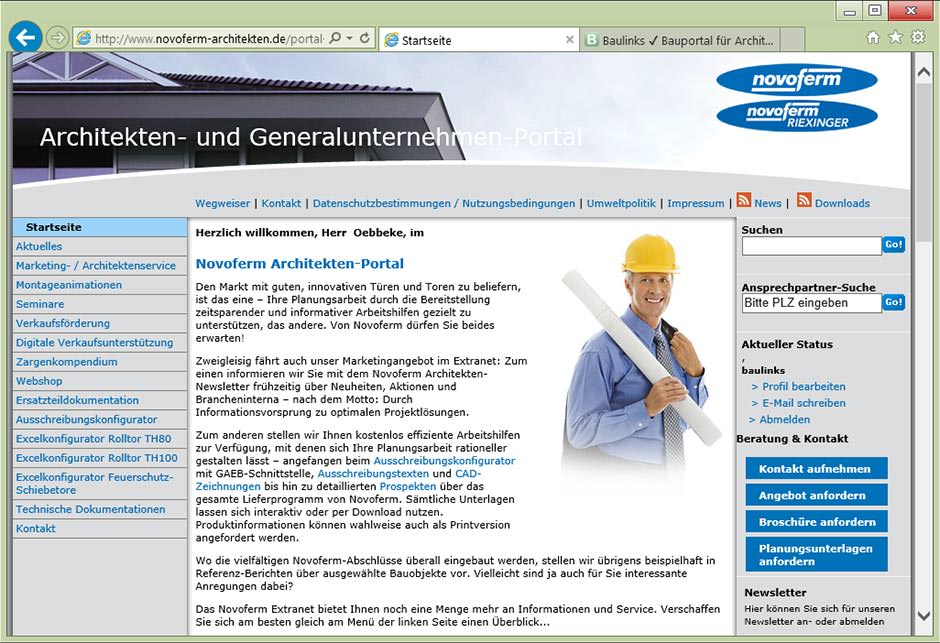940x643 pixels.
Task: Open Kontakt at bottom of left menu
Action: pyautogui.click(x=100, y=528)
